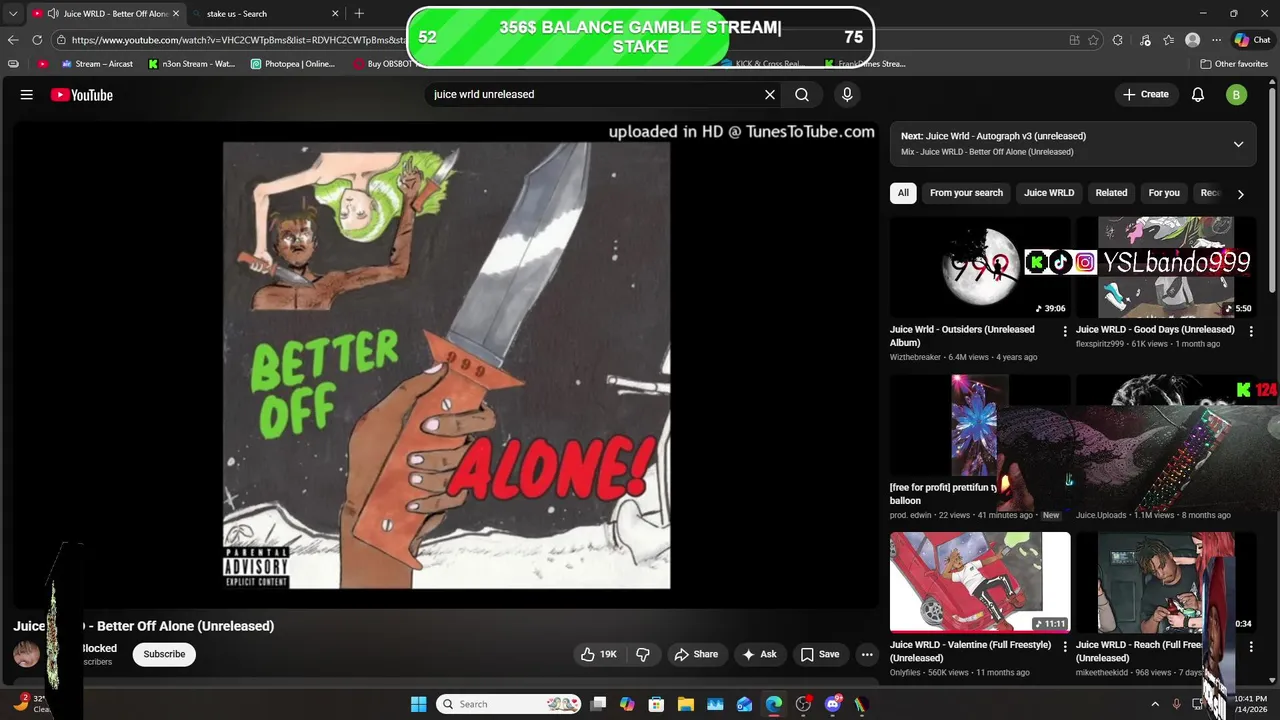Go back with browser back arrow
This screenshot has height=720, width=1280.
tap(13, 40)
